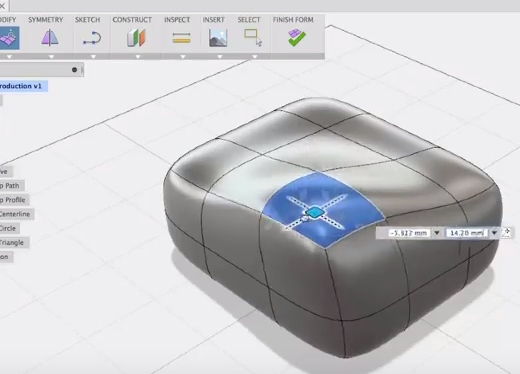Select the Modify edit form icon
520x374 pixels.
[x=9, y=38]
